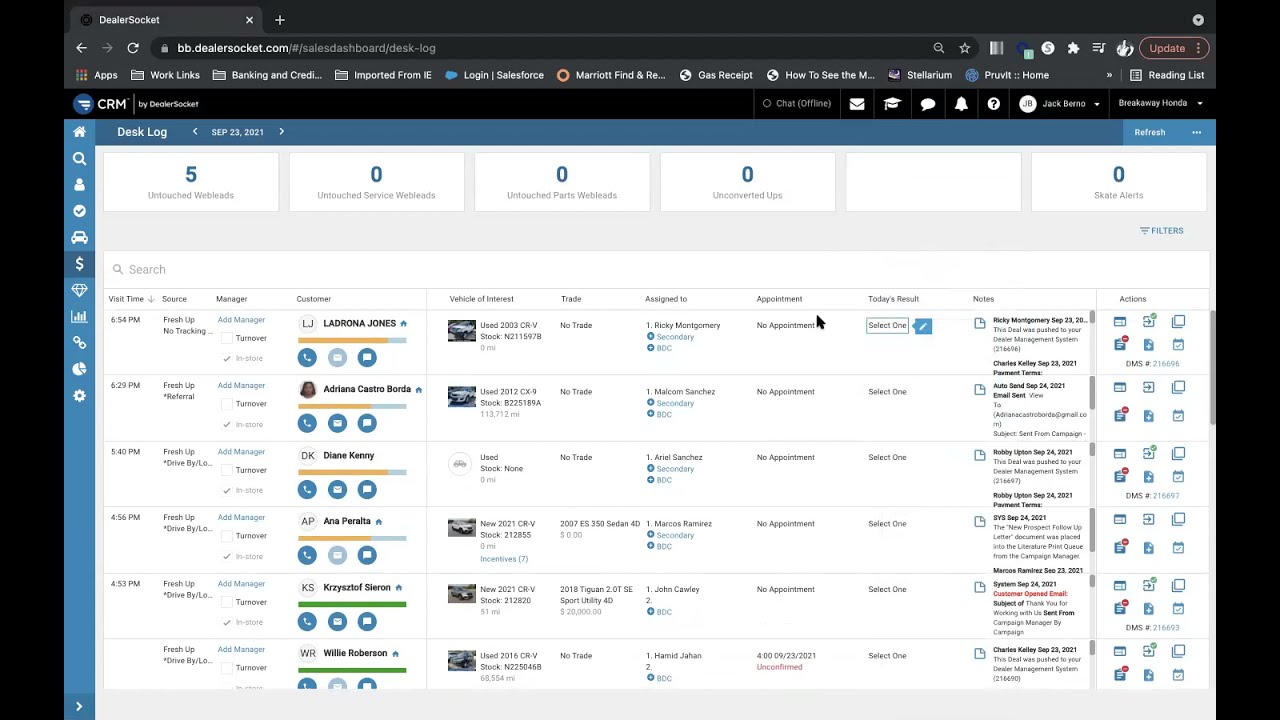Click the envelope mail icon in the top bar
The width and height of the screenshot is (1280, 720).
857,104
